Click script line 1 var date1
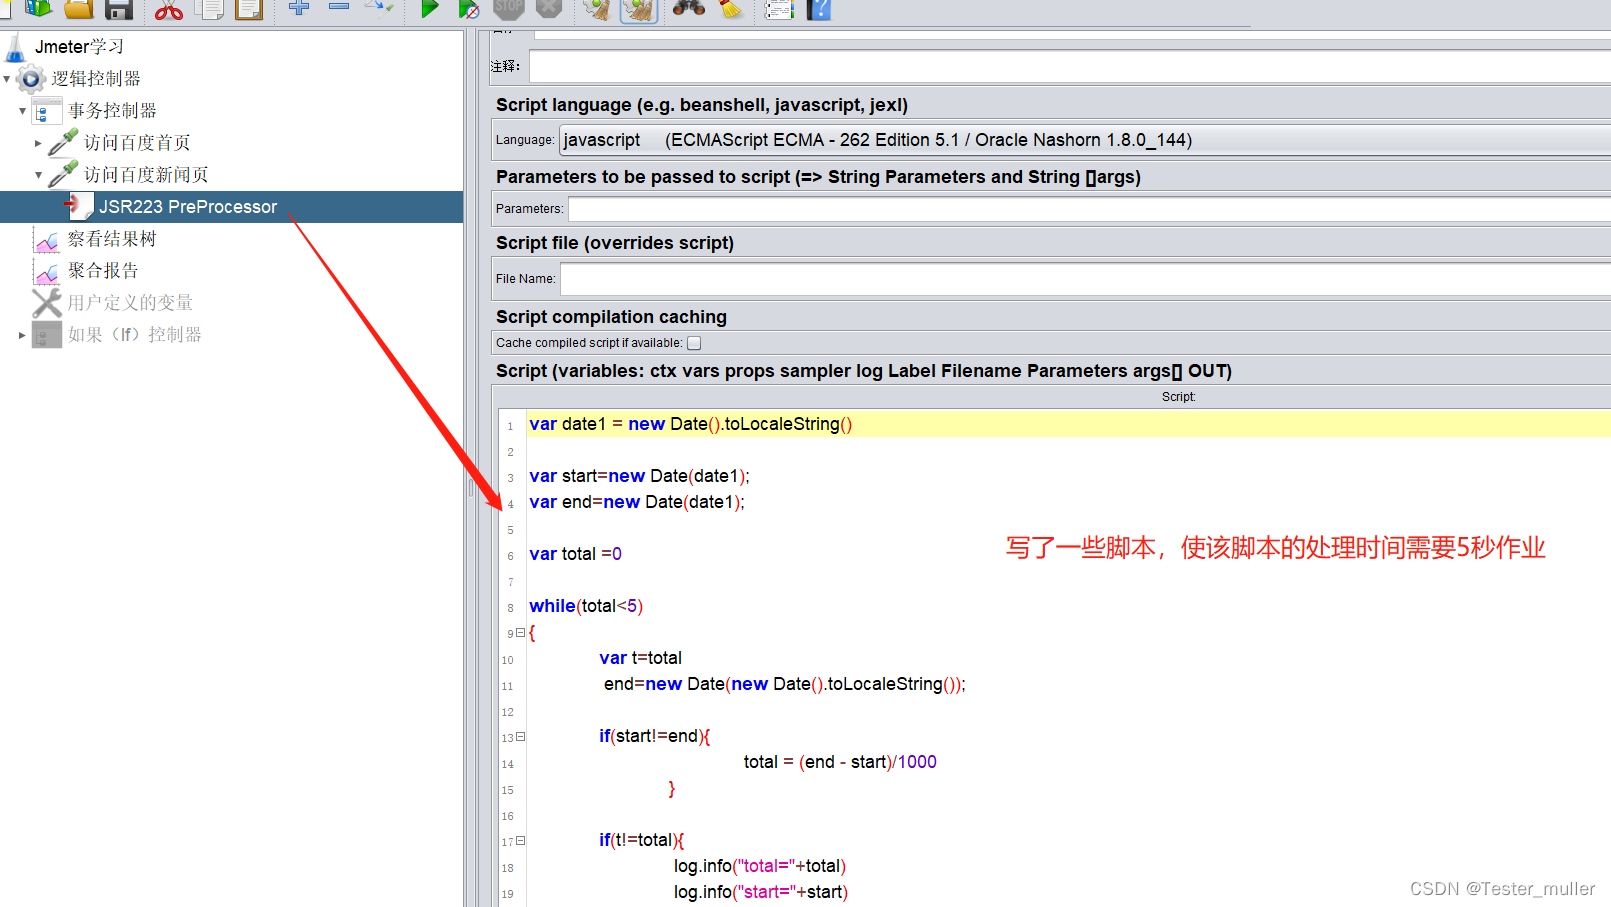 [691, 424]
